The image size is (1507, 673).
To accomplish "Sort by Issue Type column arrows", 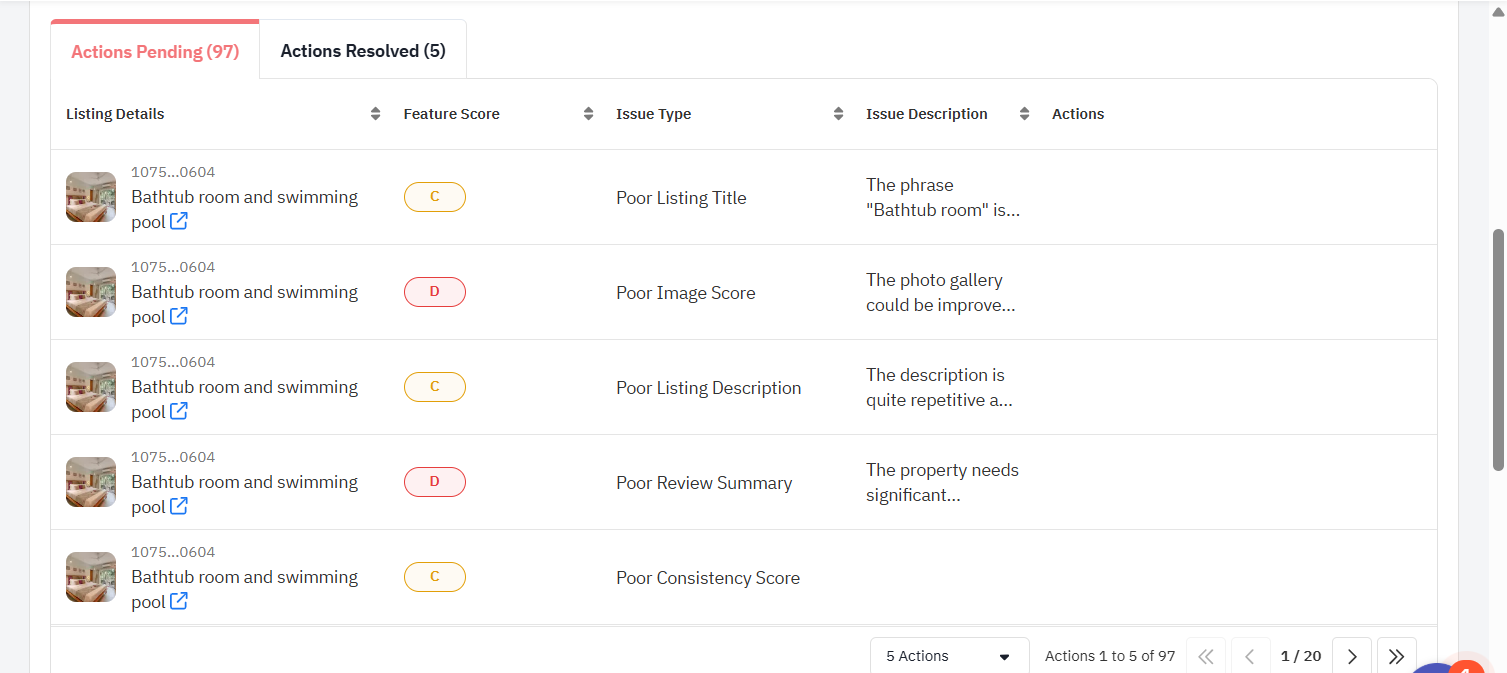I will [838, 114].
